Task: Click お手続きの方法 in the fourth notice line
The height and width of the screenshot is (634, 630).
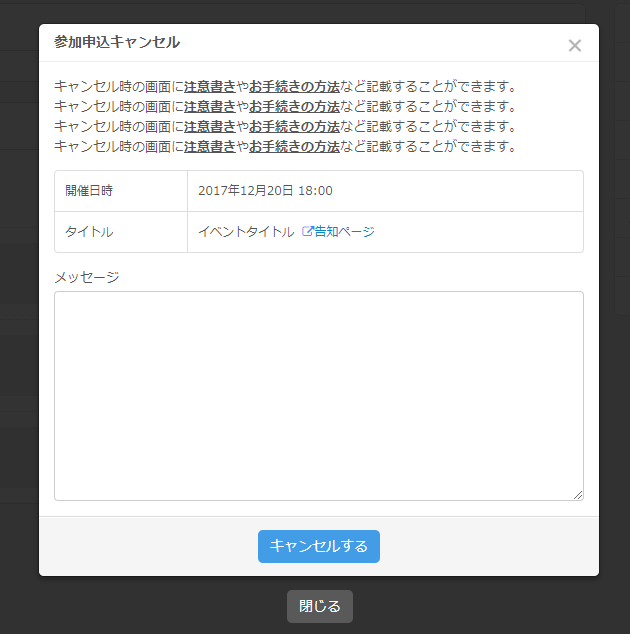Action: pyautogui.click(x=294, y=147)
